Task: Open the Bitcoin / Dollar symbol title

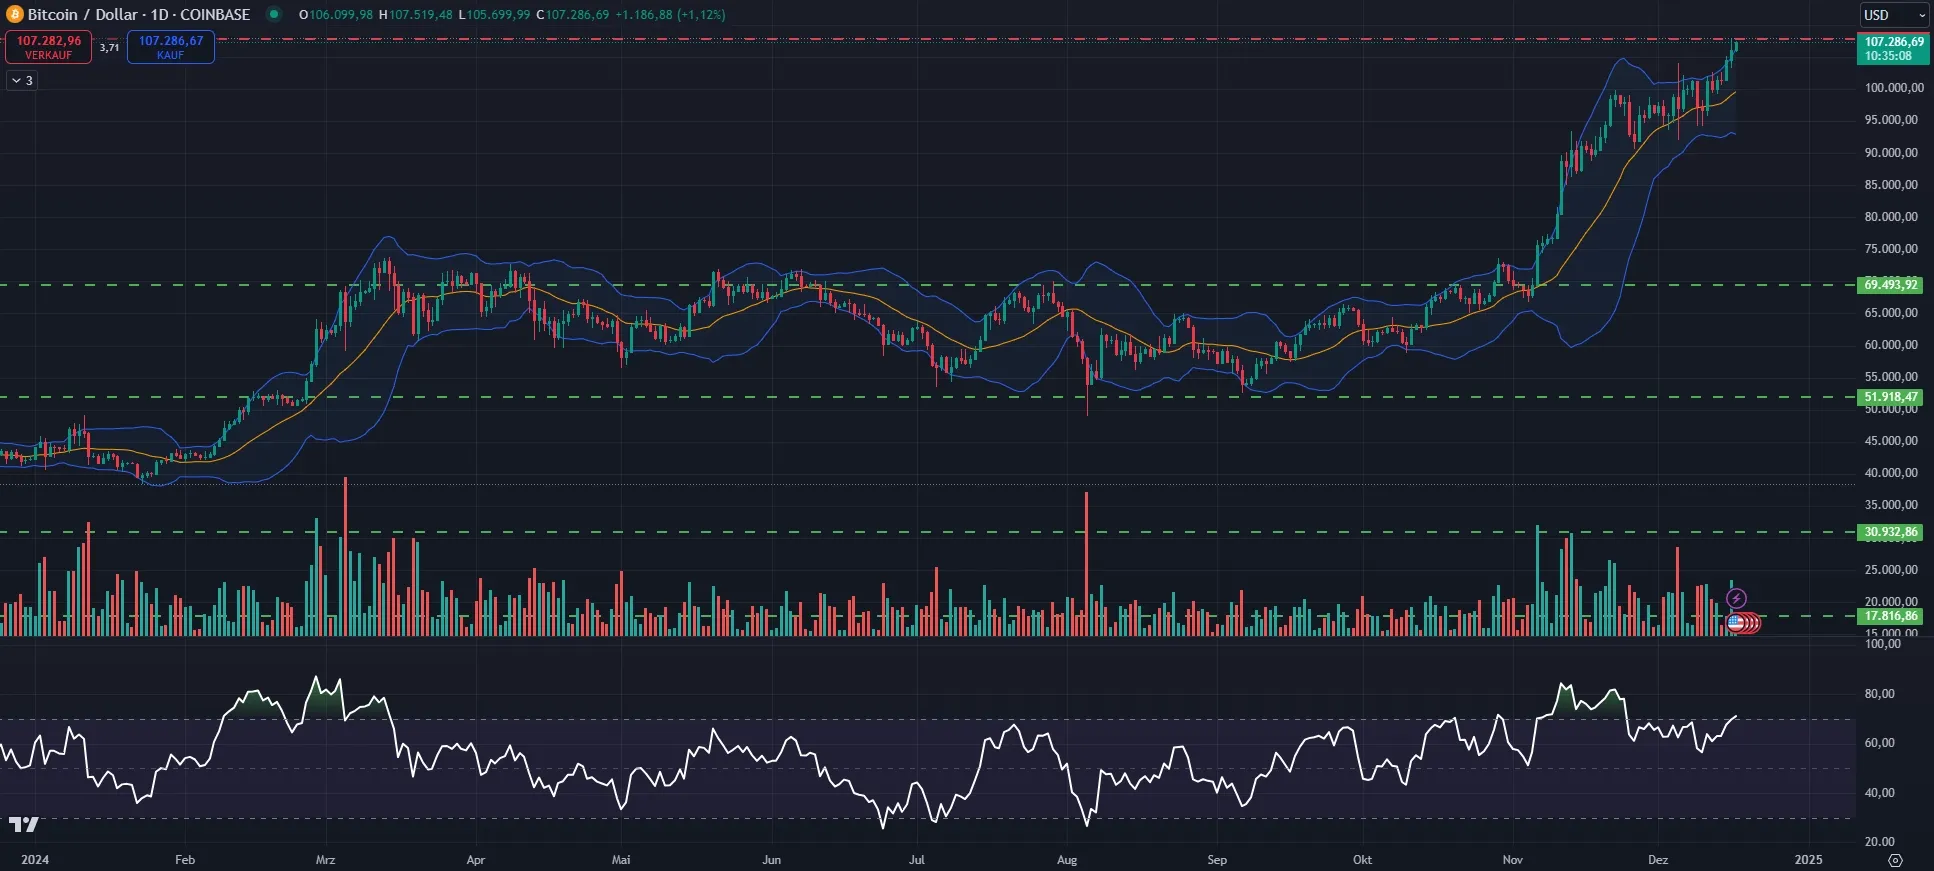Action: [139, 15]
